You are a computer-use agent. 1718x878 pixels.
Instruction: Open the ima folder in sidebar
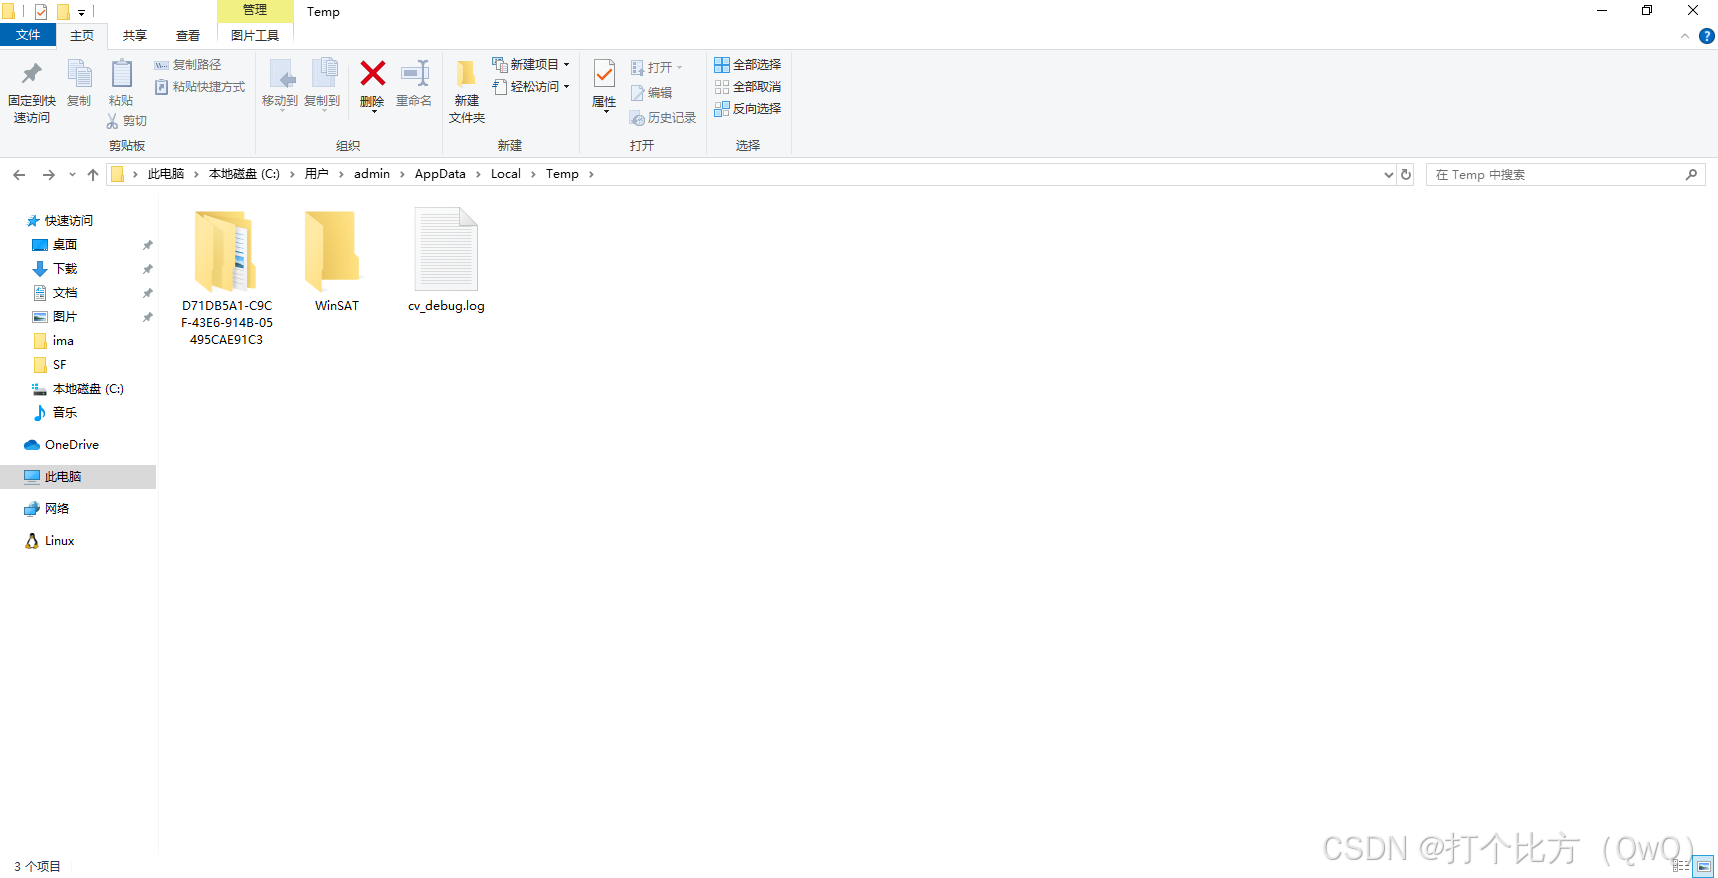click(54, 341)
